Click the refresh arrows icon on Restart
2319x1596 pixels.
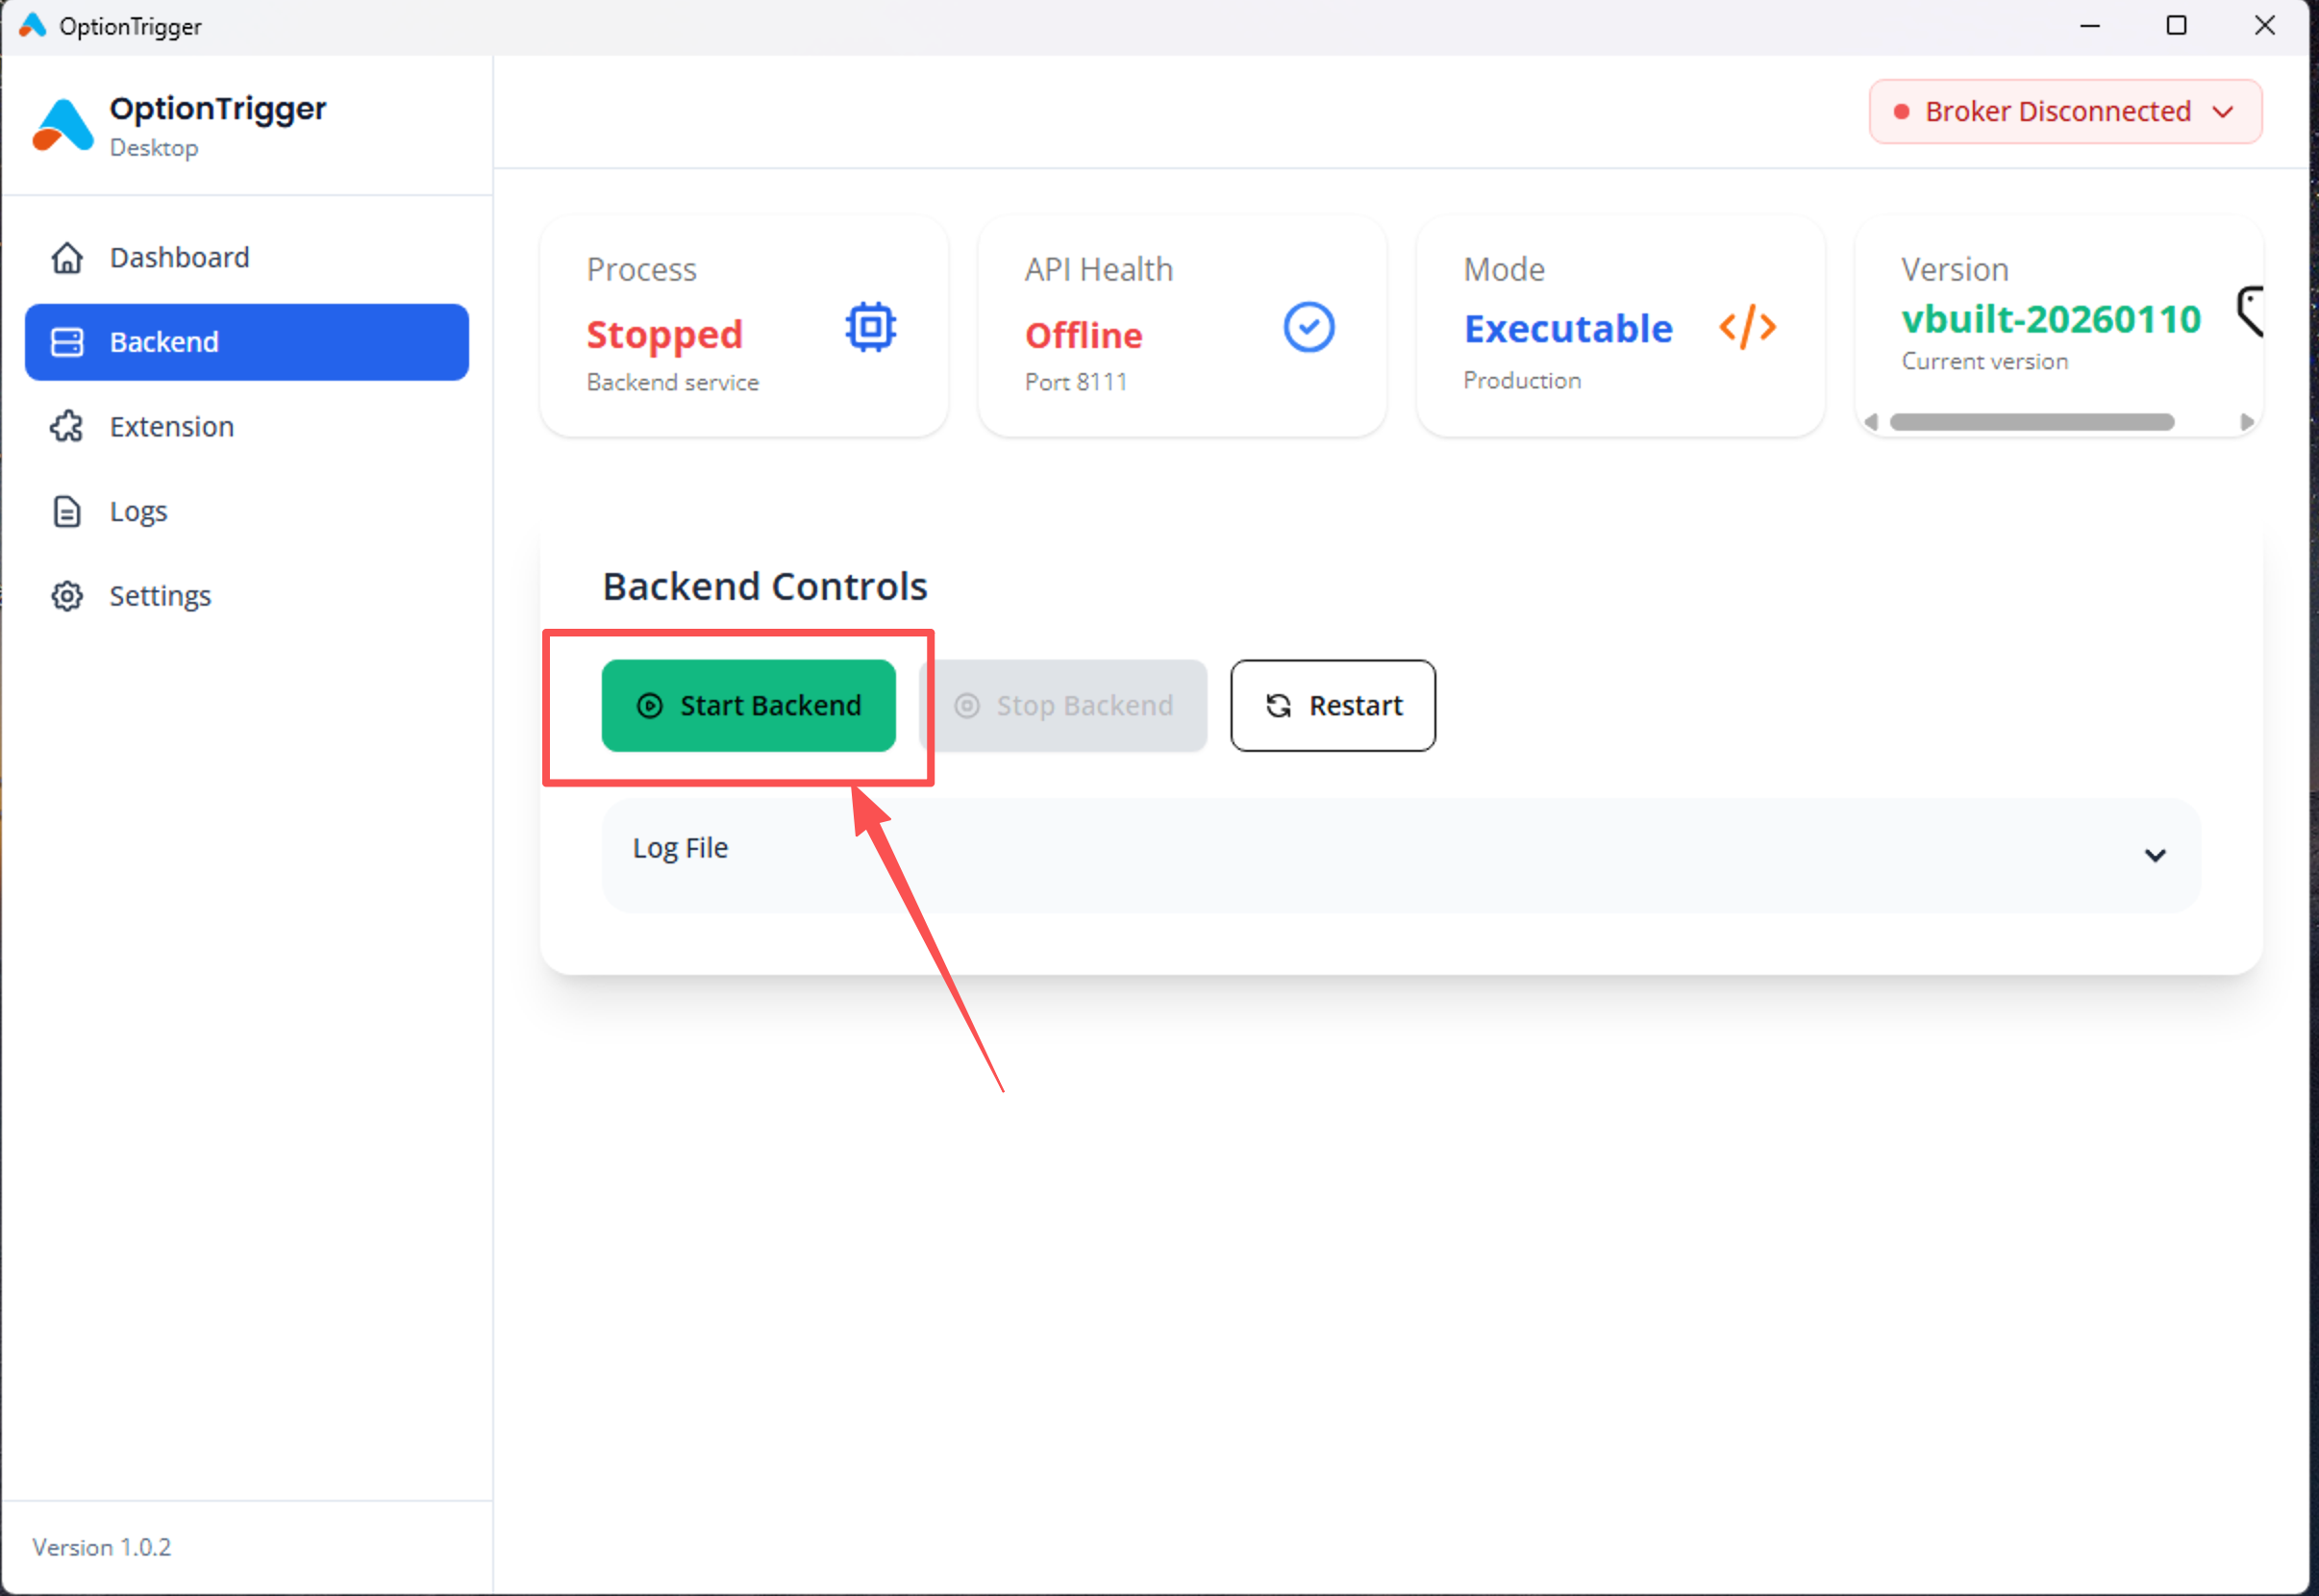click(x=1279, y=706)
